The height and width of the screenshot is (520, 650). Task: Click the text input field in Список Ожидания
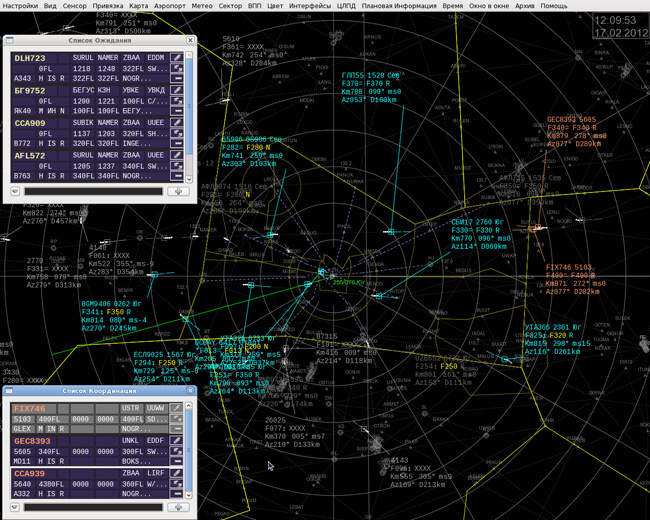pos(93,191)
